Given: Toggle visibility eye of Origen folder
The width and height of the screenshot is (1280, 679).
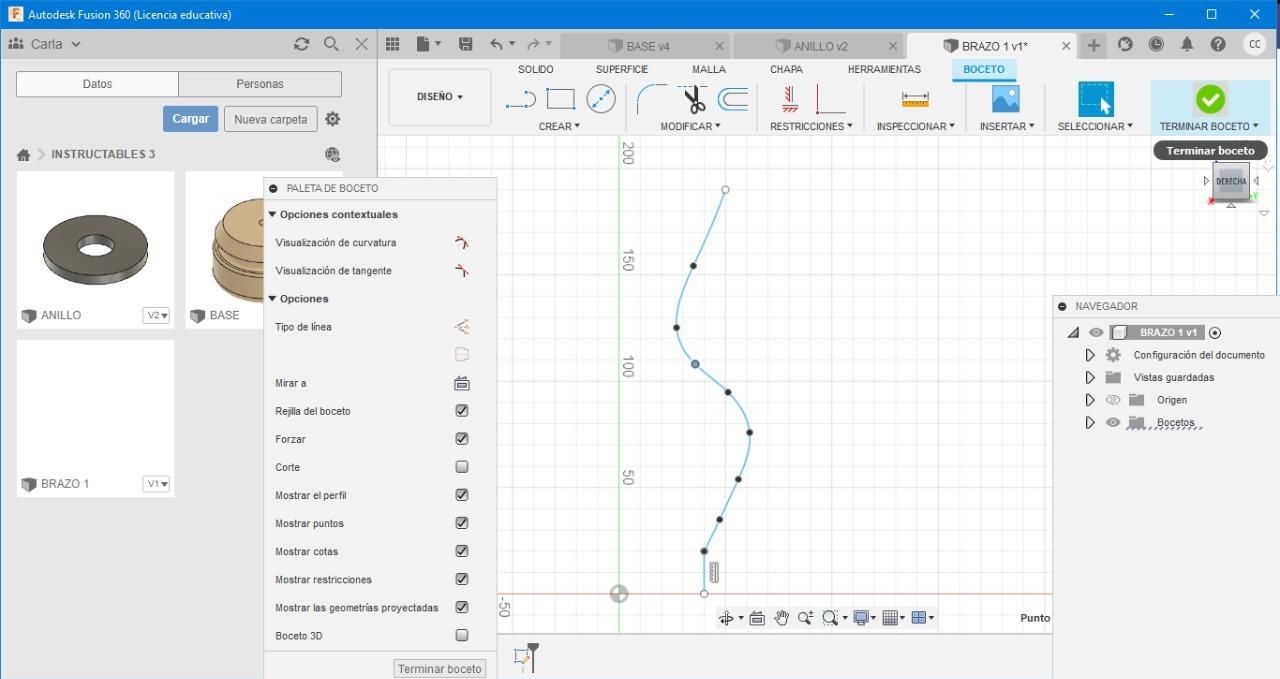Looking at the screenshot, I should pos(1112,400).
